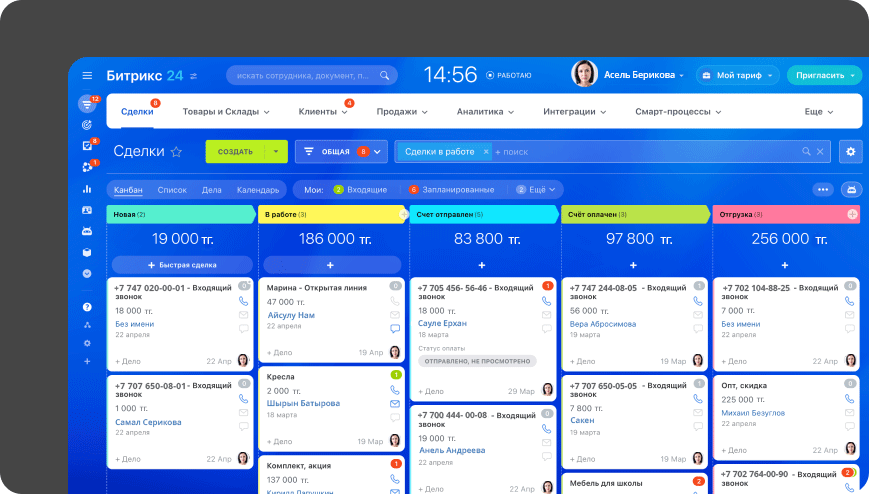This screenshot has width=869, height=494.
Task: Expand the Пригласить dropdown
Action: 852,75
